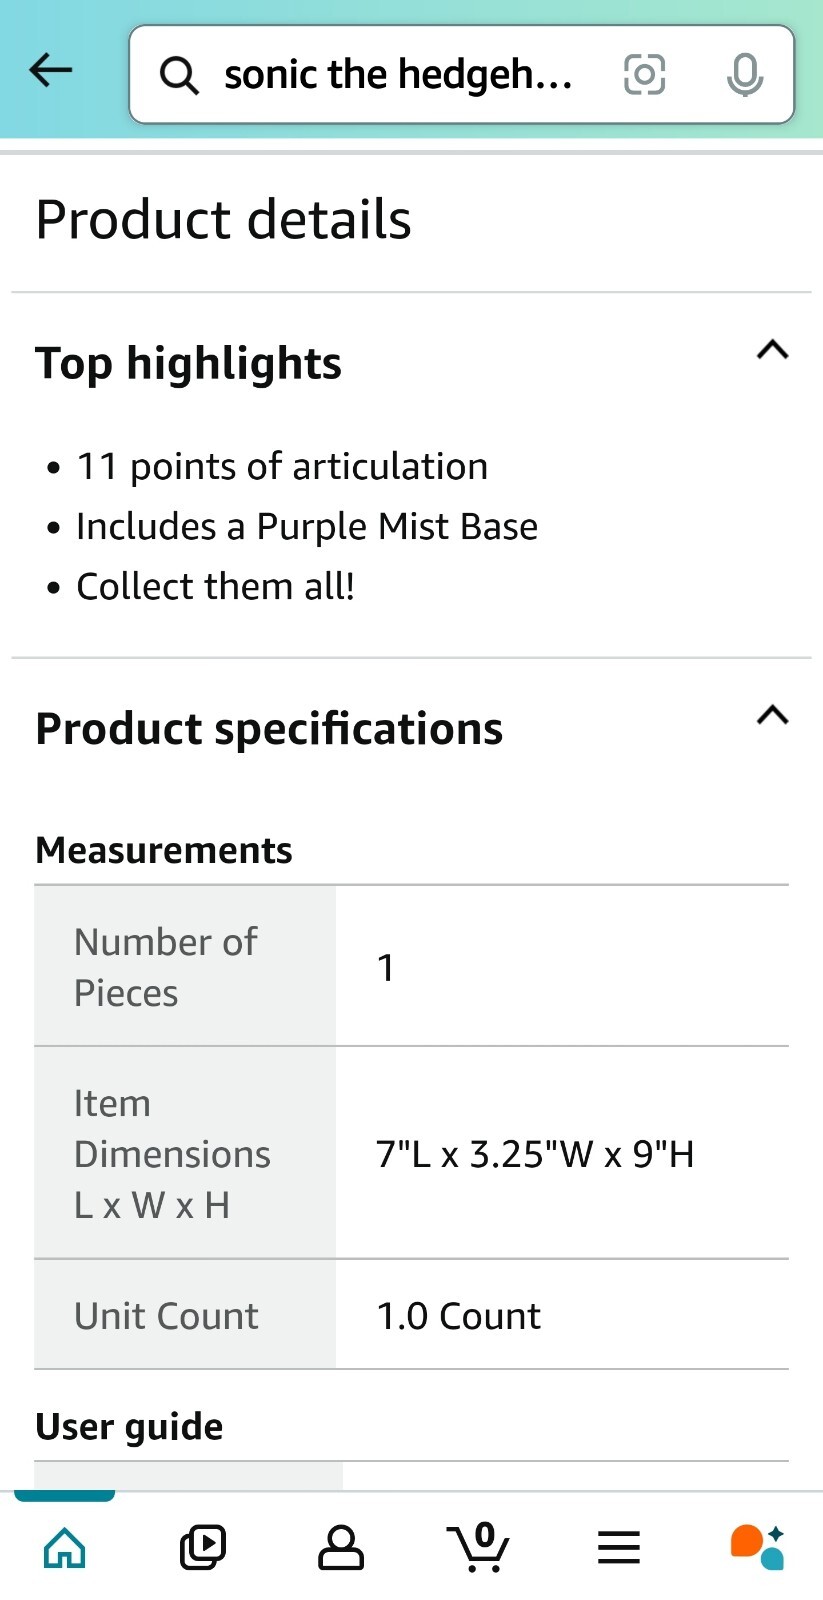This screenshot has width=823, height=1600.
Task: Tap the back arrow icon
Action: click(51, 70)
